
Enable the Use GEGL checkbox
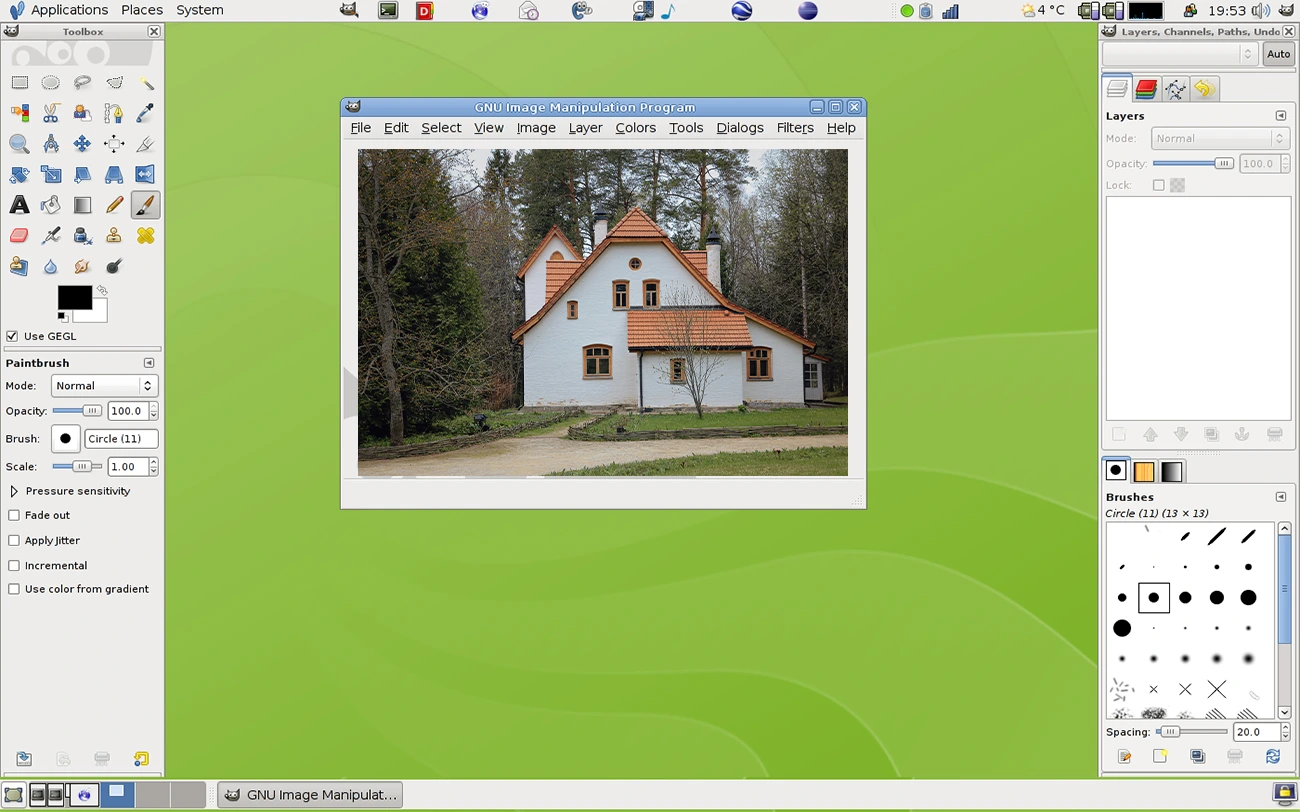click(12, 336)
